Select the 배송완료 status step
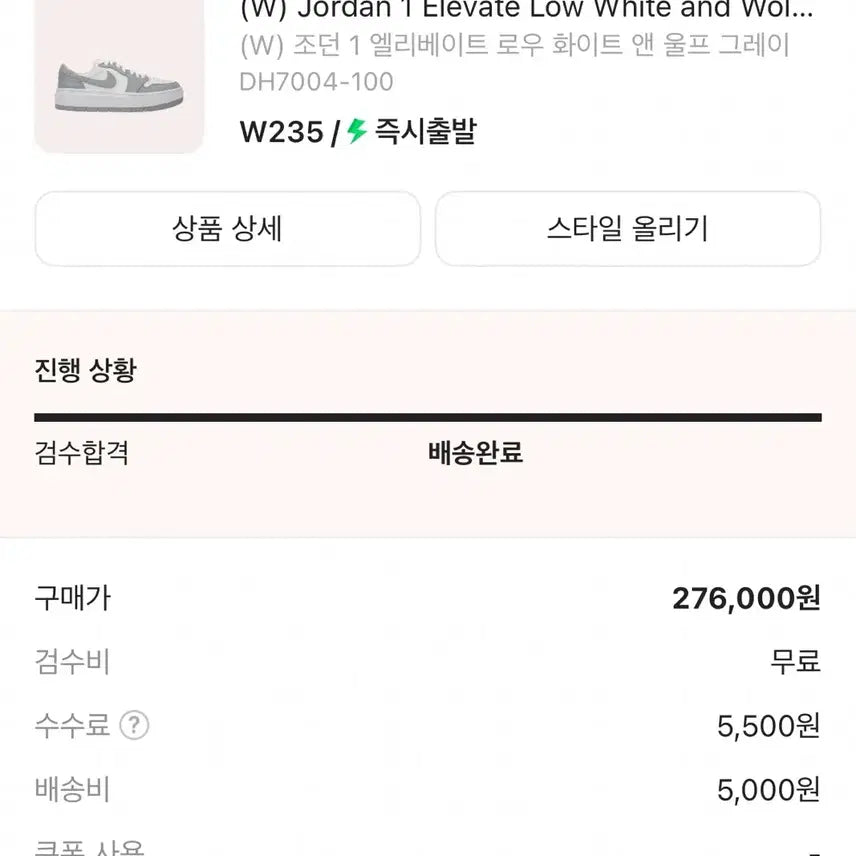Image resolution: width=856 pixels, height=856 pixels. (475, 453)
